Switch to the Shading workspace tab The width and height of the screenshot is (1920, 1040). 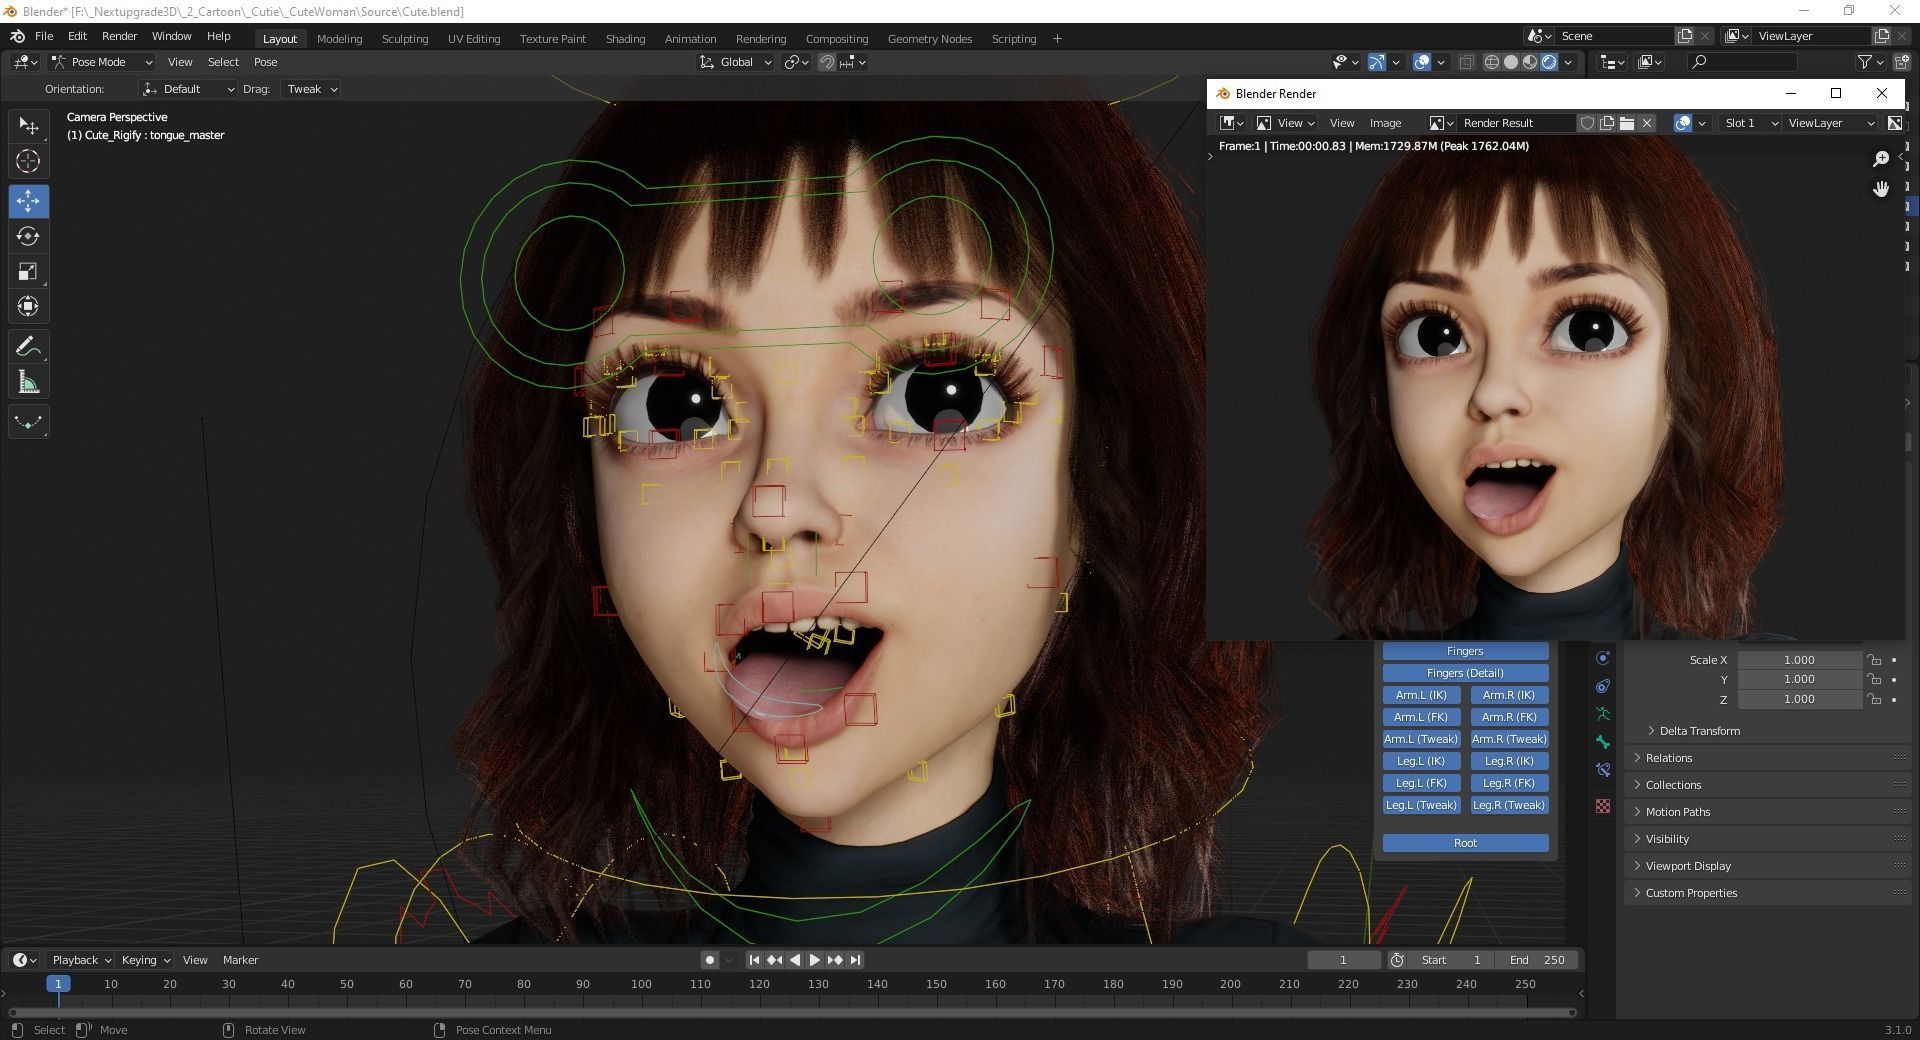[x=625, y=39]
